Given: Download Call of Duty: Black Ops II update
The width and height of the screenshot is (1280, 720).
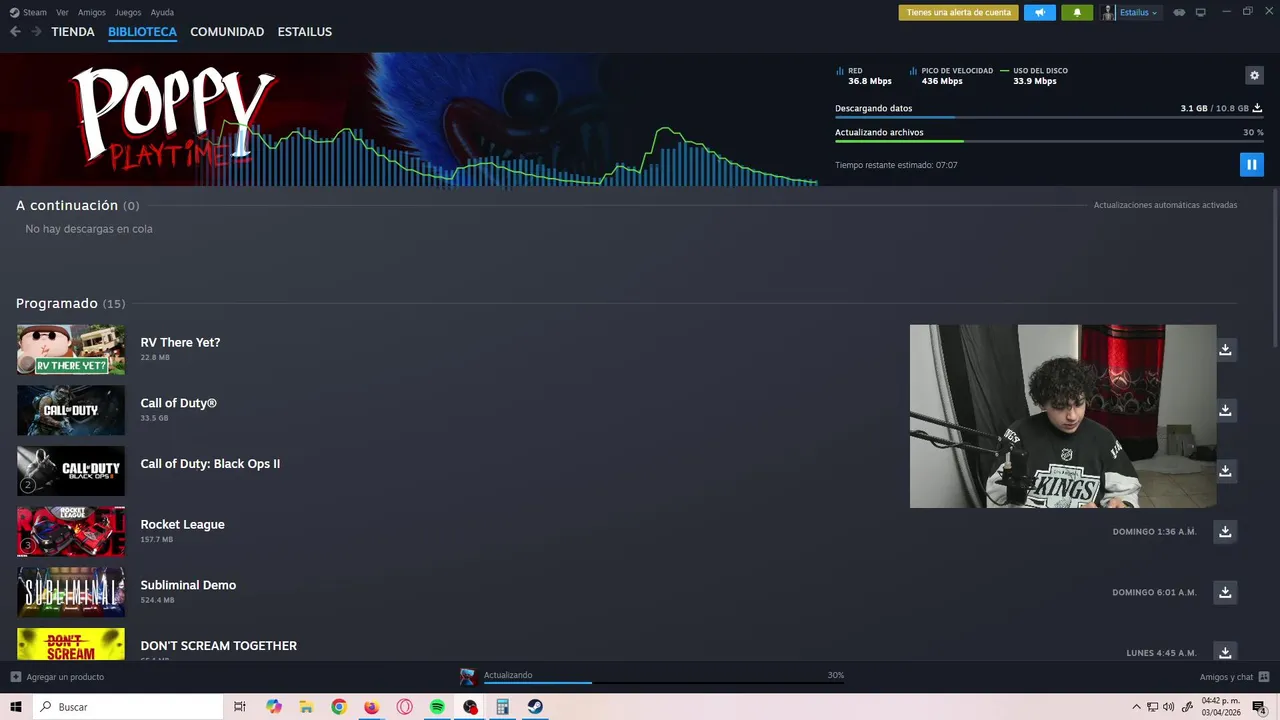Looking at the screenshot, I should click(1225, 470).
